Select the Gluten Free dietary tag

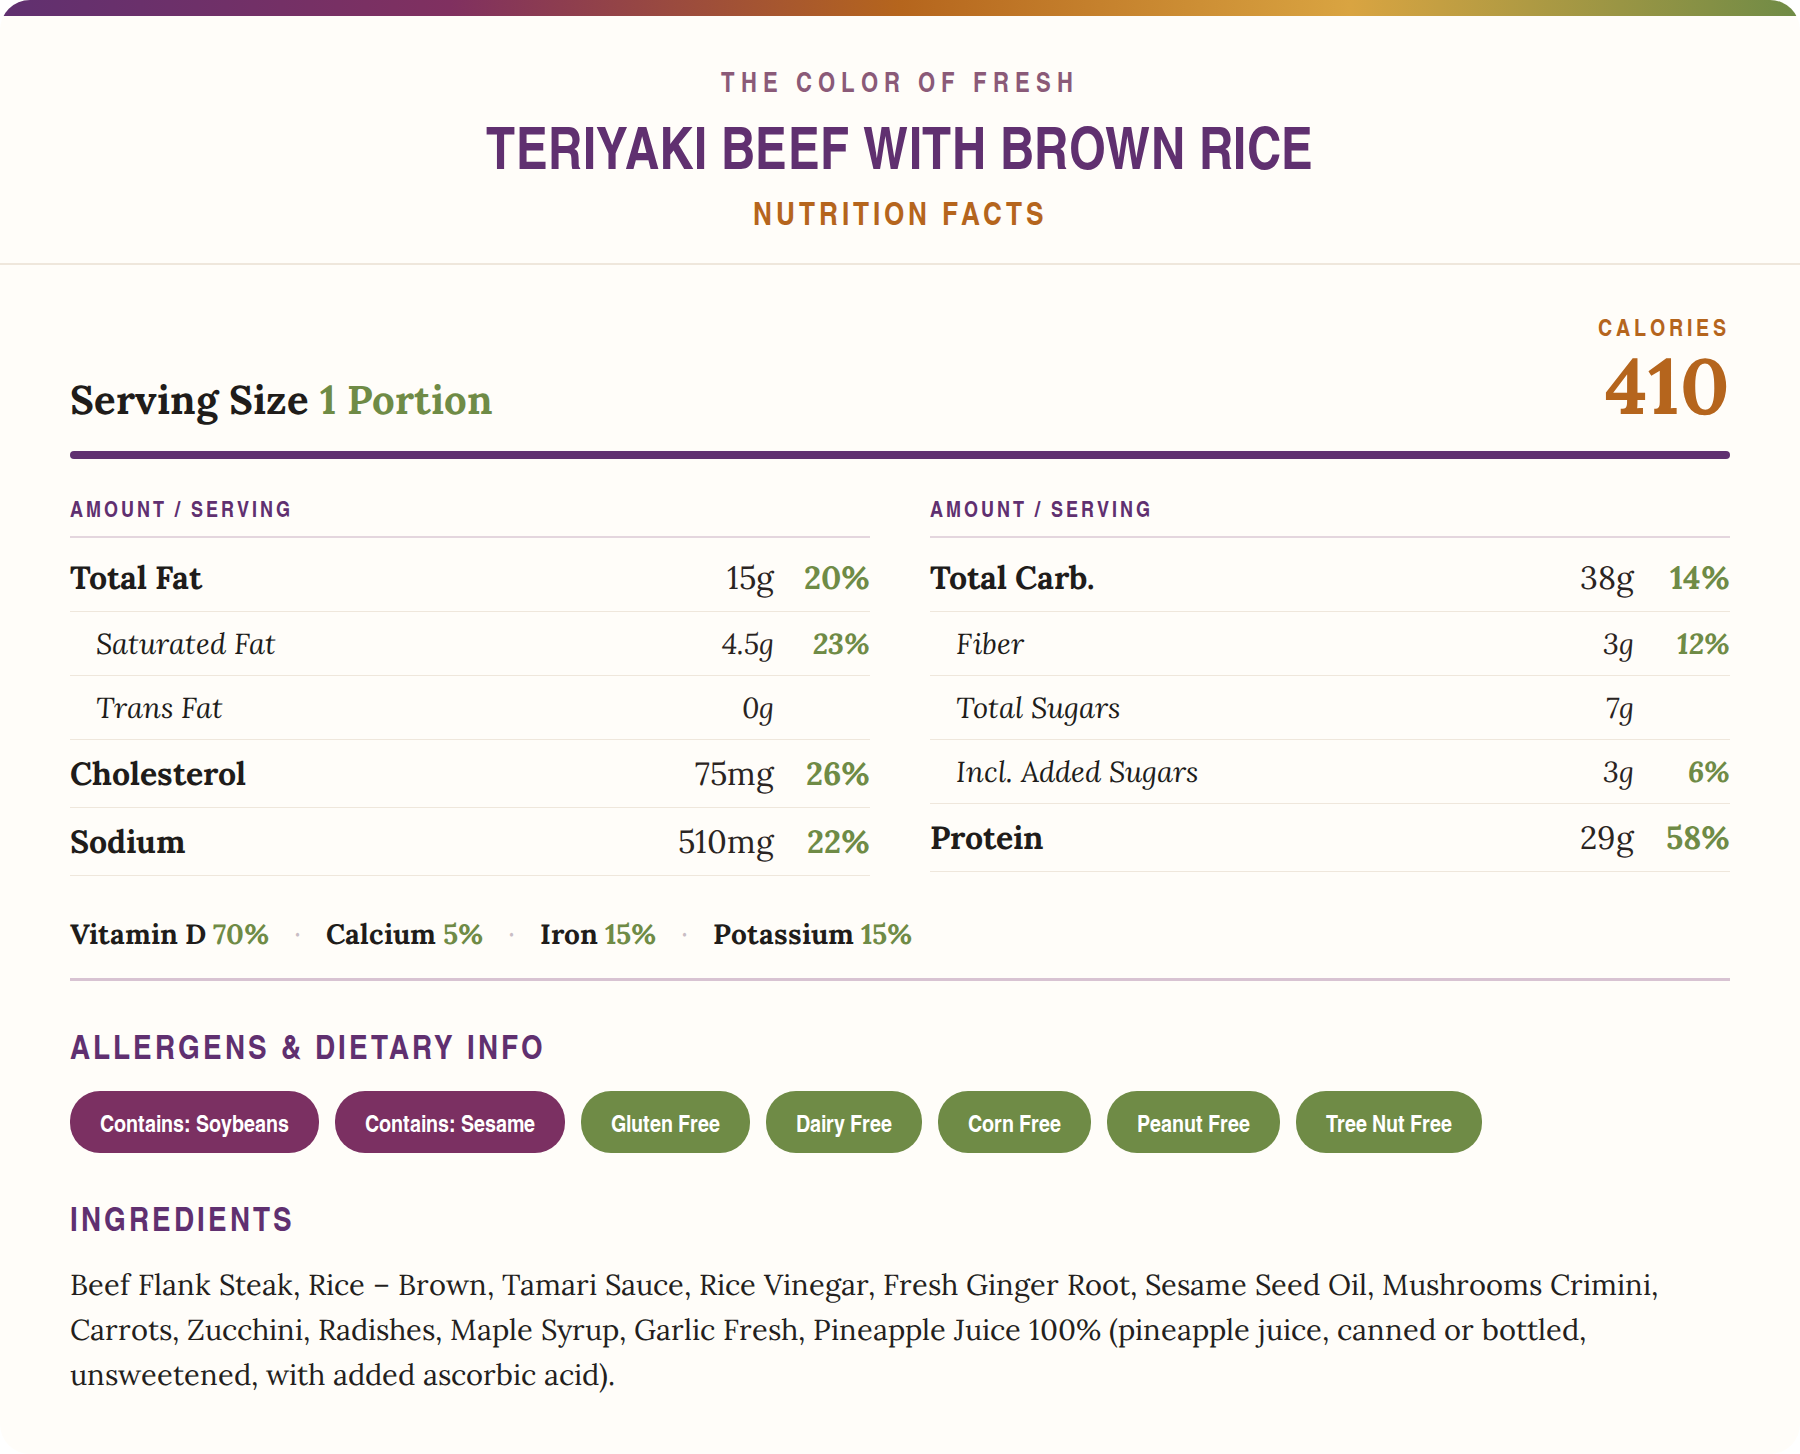coord(665,1122)
